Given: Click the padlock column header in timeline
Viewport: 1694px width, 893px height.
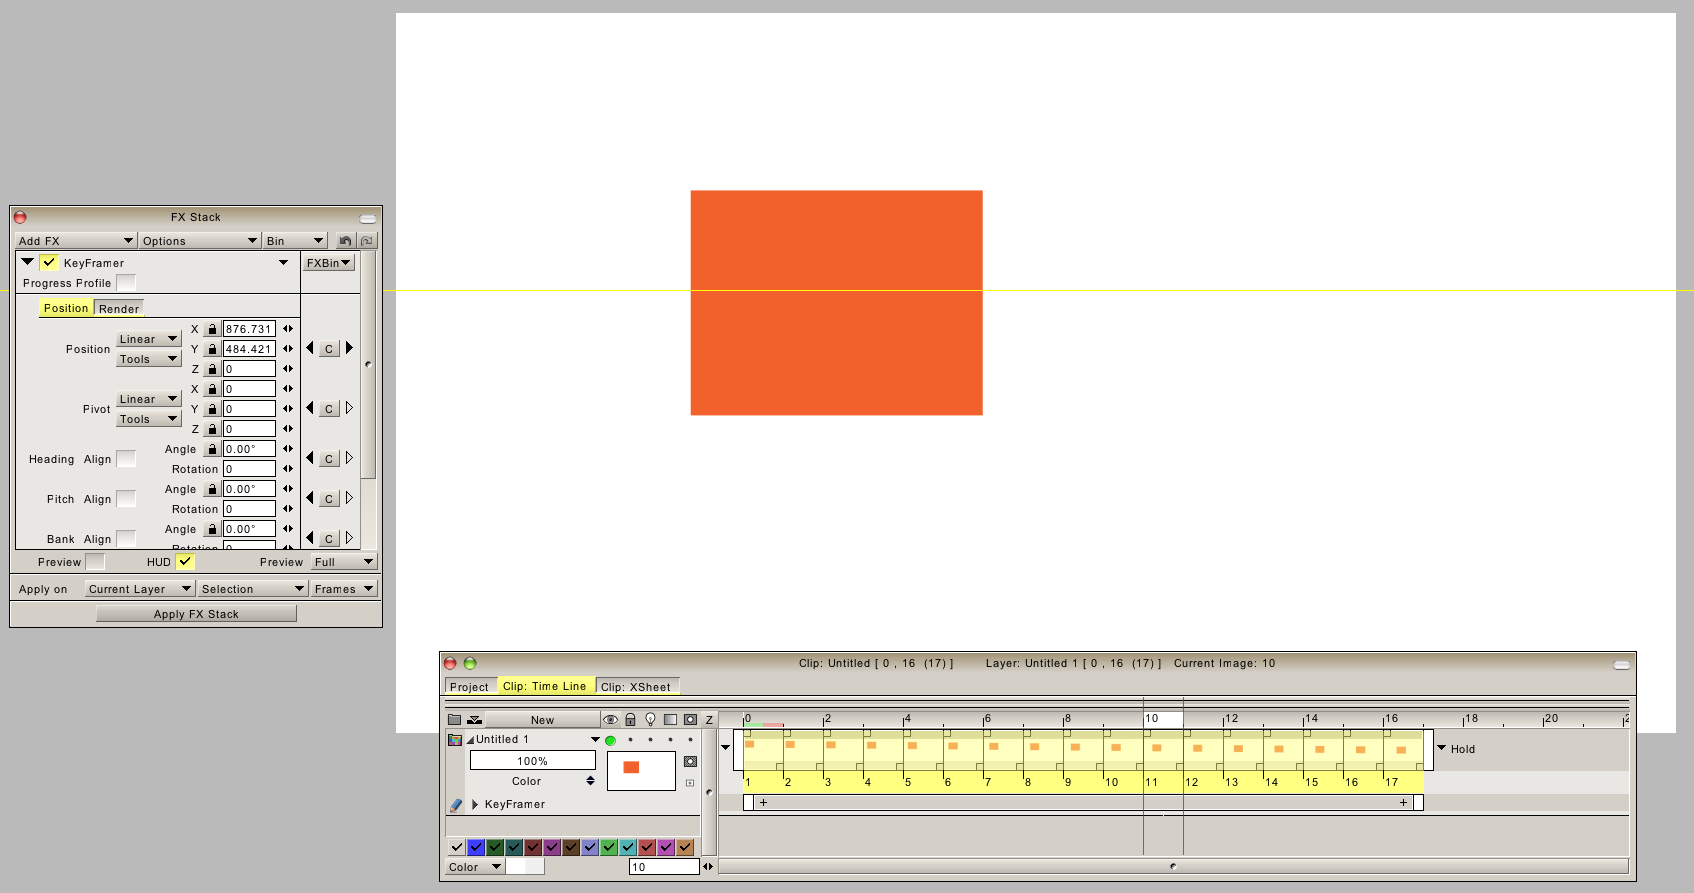Looking at the screenshot, I should coord(630,720).
